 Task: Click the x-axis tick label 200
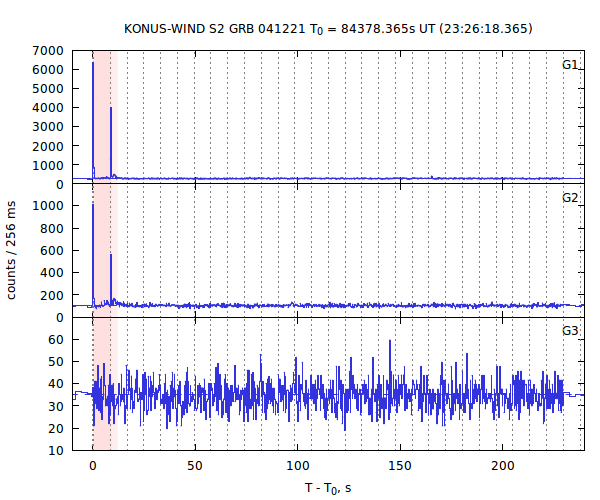[x=502, y=466]
